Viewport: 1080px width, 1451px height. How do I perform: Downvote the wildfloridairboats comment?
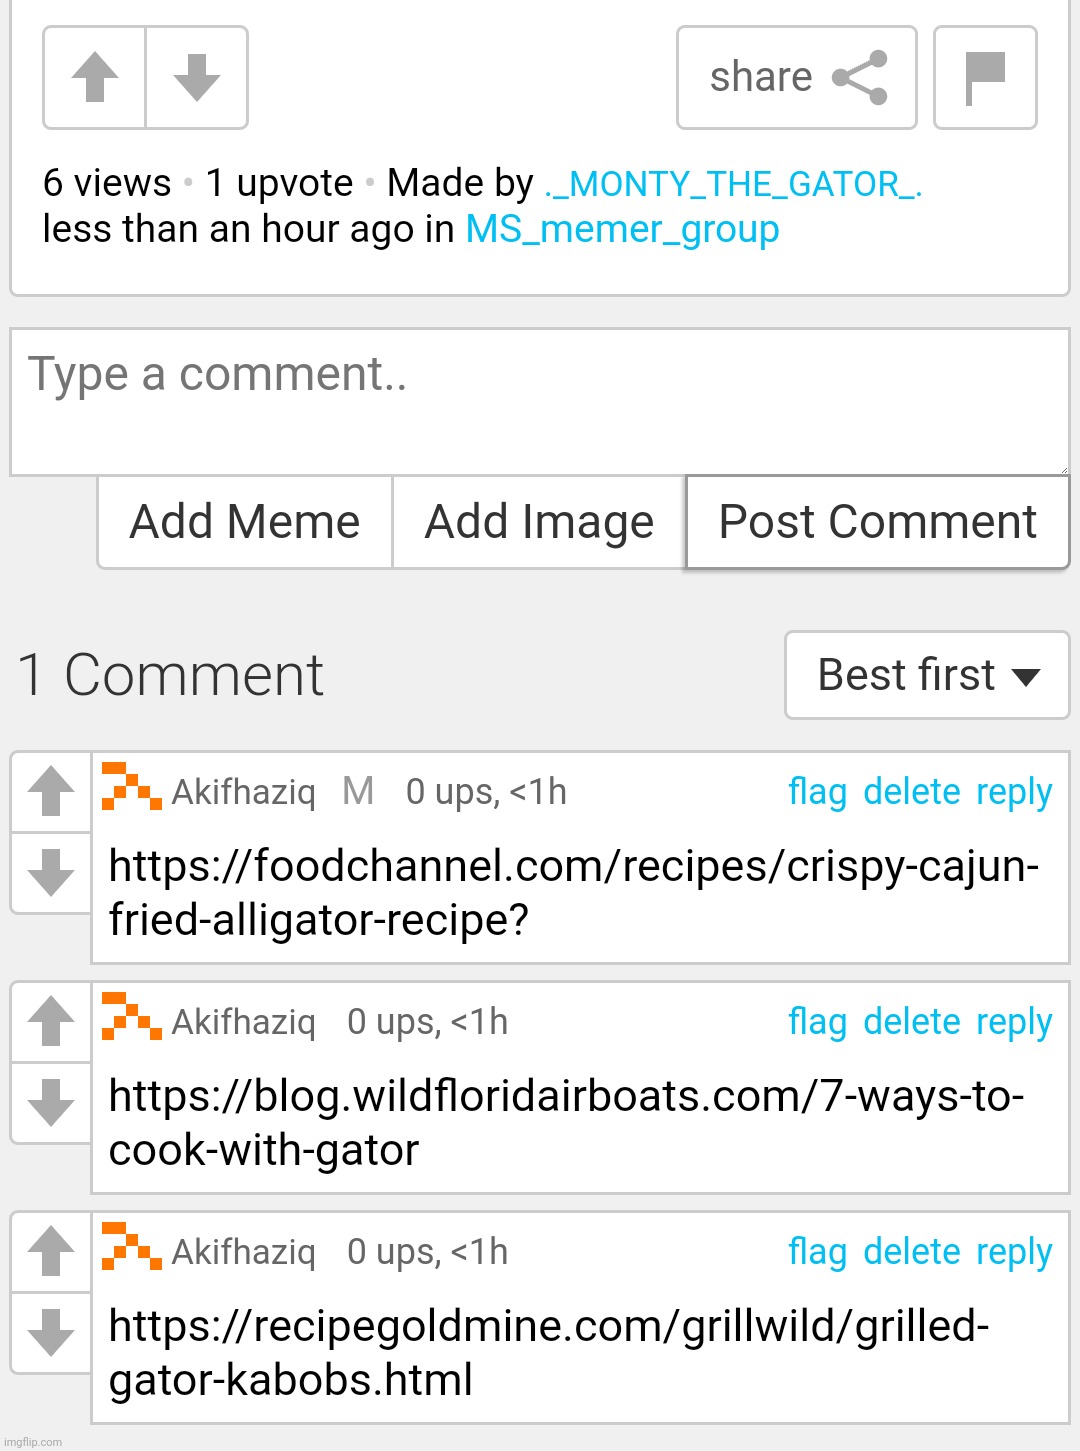[51, 1102]
